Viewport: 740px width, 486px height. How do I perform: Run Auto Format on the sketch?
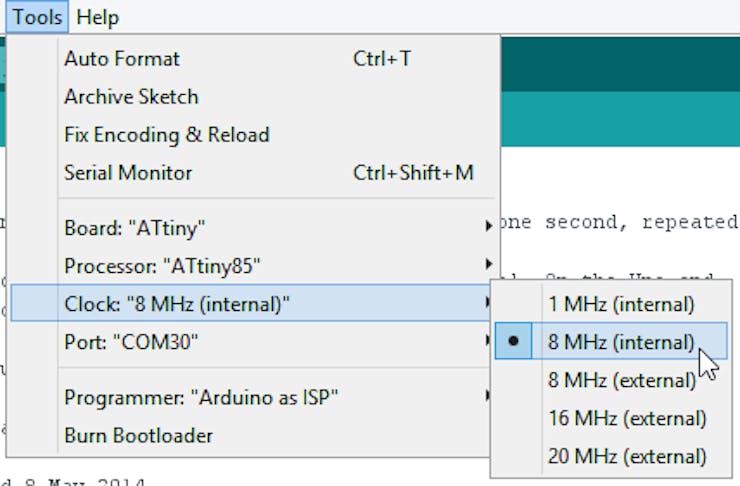[x=122, y=59]
